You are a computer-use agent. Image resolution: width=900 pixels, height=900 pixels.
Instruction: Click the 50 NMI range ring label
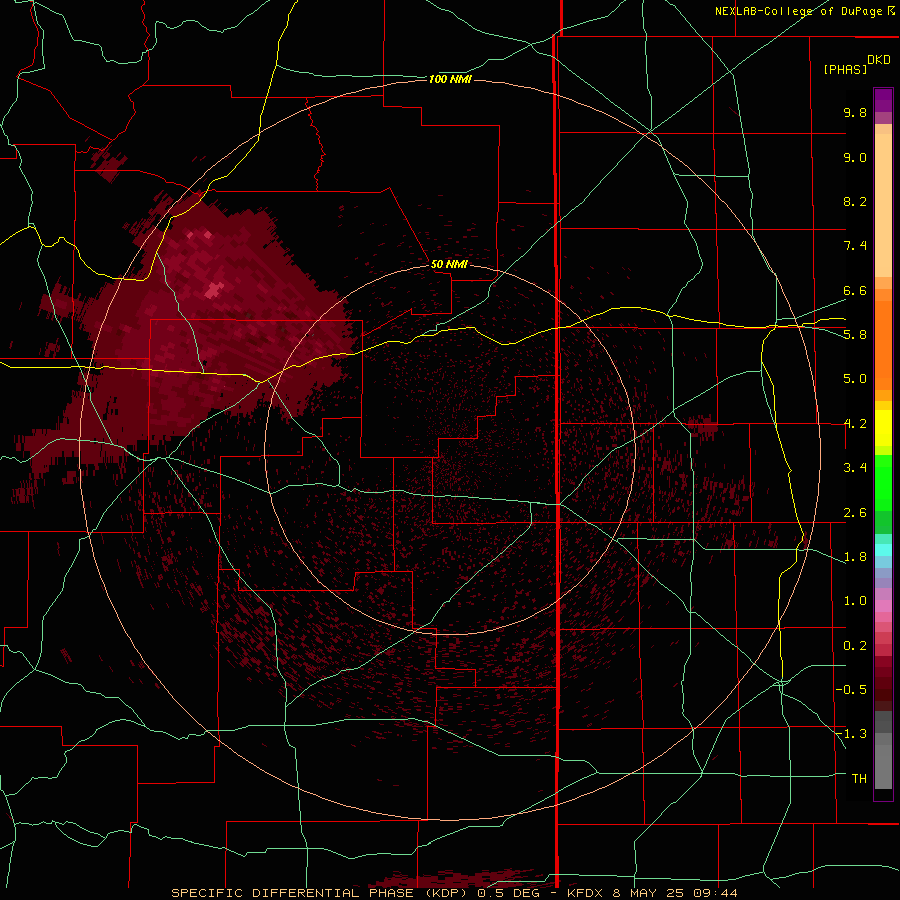[449, 264]
